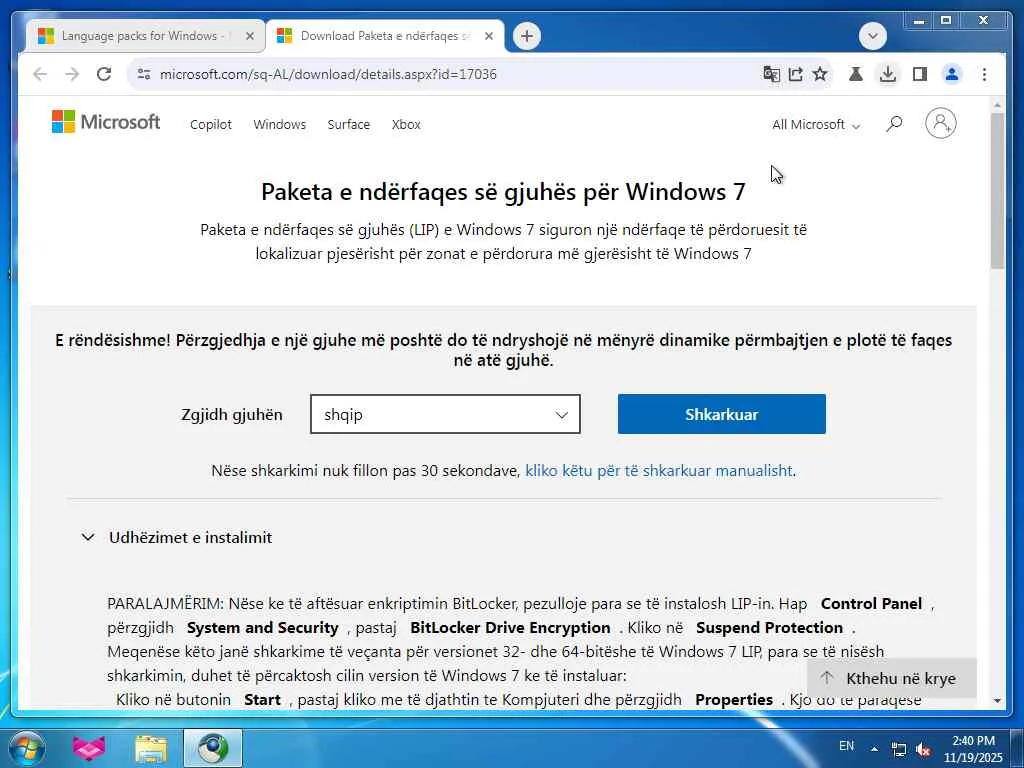Click the page heading Paketa e ndërfaqes

coord(503,192)
